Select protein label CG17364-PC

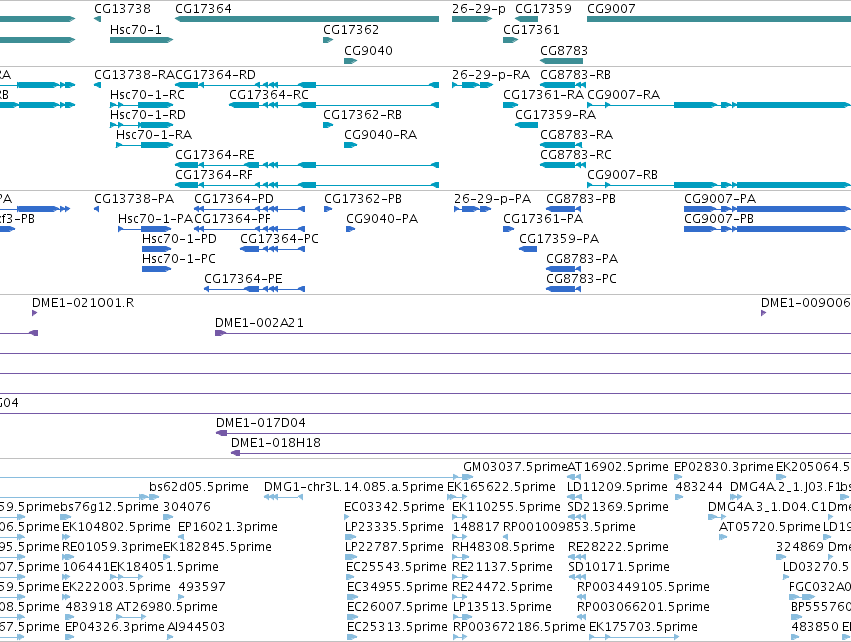(x=279, y=238)
